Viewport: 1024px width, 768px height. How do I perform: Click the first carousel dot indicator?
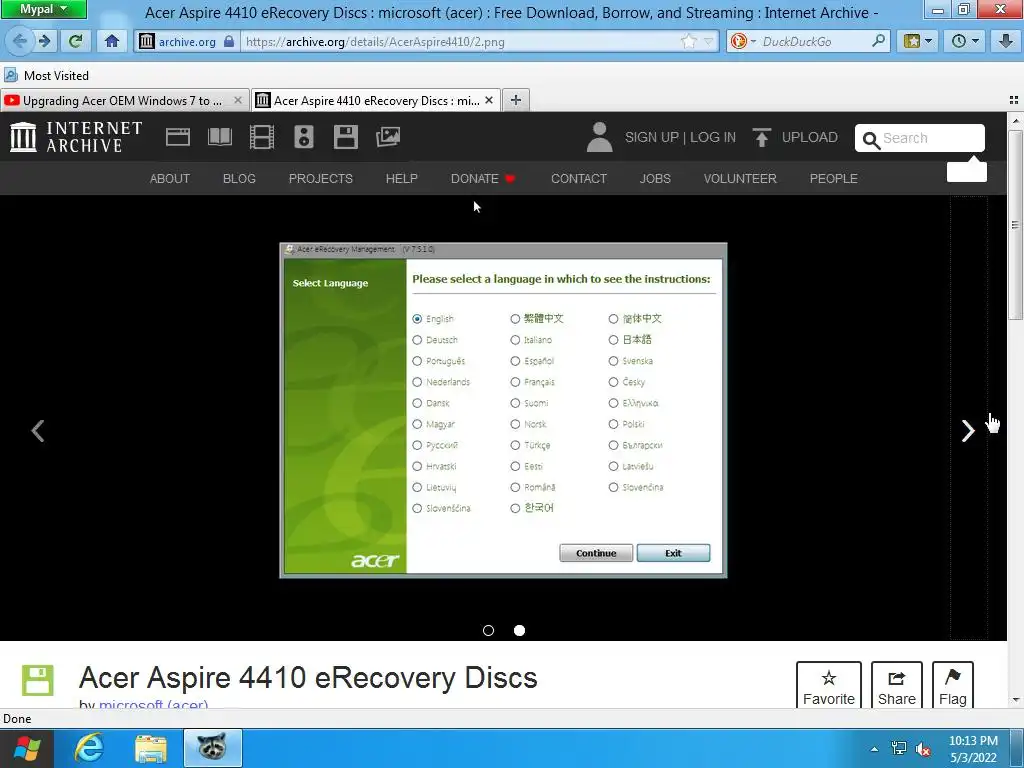(488, 630)
